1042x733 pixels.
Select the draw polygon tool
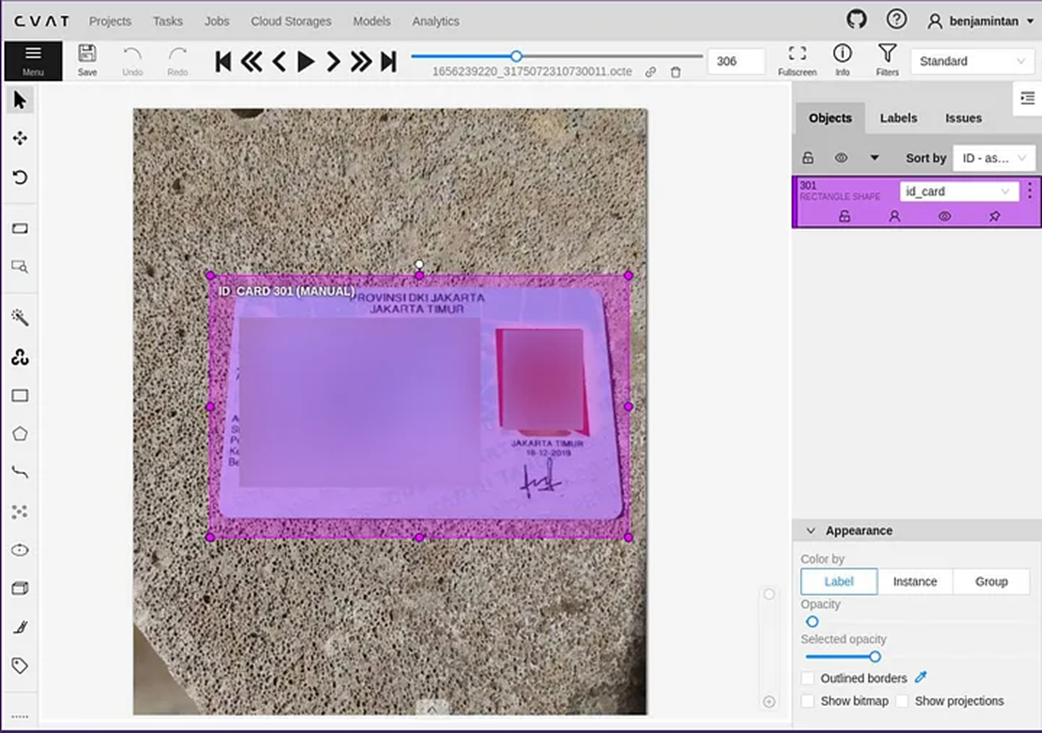pos(19,434)
